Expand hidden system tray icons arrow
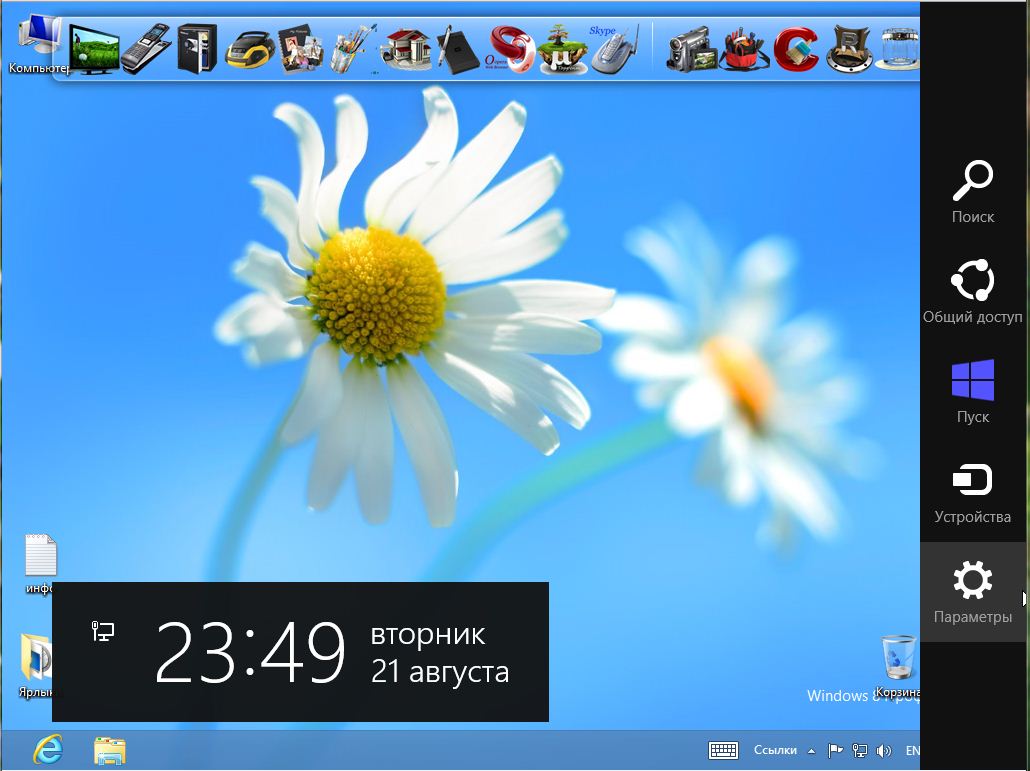 (812, 751)
